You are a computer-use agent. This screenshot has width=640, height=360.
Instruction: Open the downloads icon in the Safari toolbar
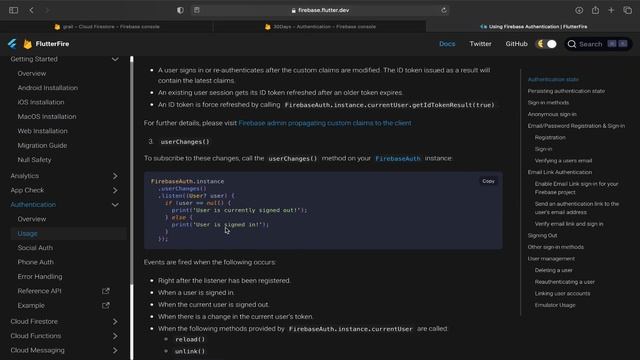(x=579, y=10)
